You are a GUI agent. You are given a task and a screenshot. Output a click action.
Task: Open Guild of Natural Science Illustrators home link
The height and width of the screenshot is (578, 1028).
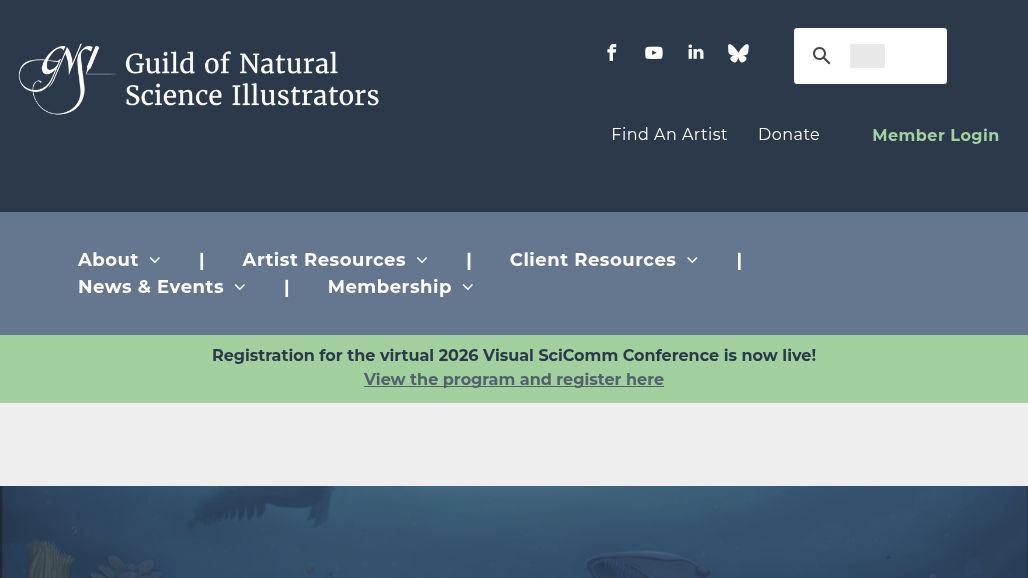252,79
